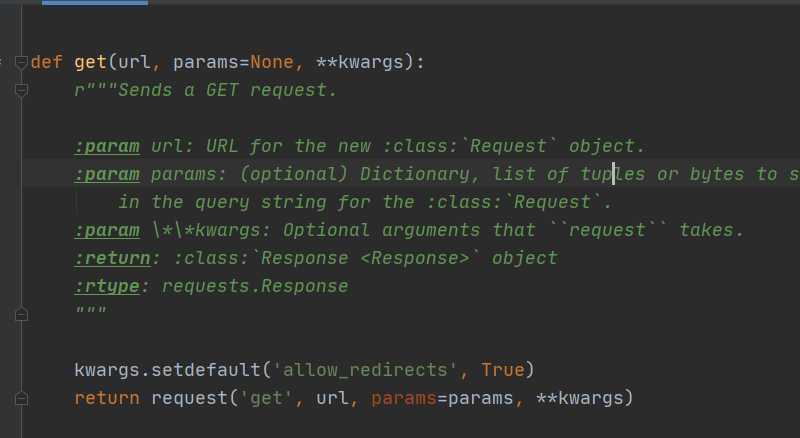Click the :param tag before \*\*kwargs

click(107, 230)
